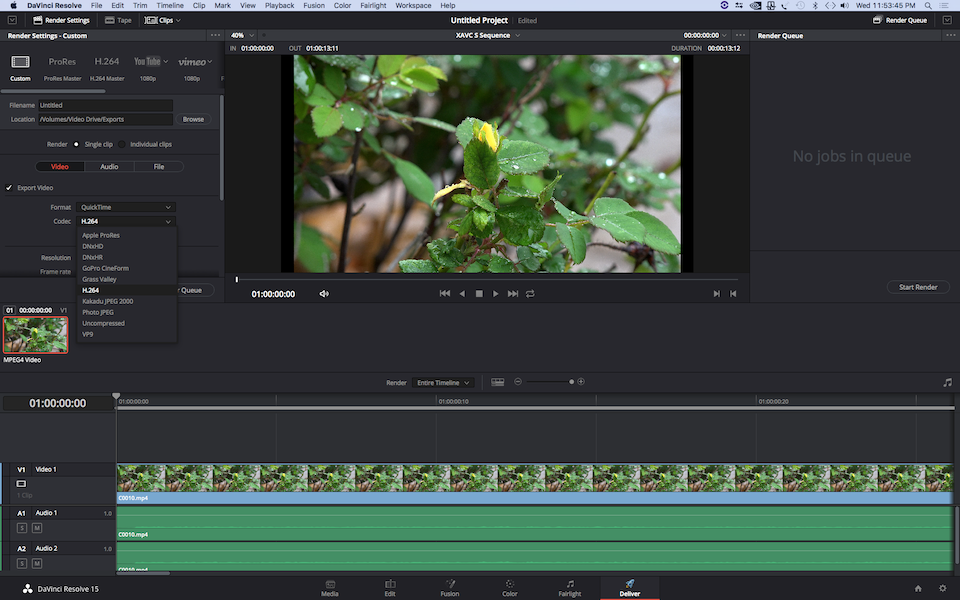This screenshot has width=960, height=600.
Task: Zoom in timeline with plus icon
Action: (x=581, y=381)
